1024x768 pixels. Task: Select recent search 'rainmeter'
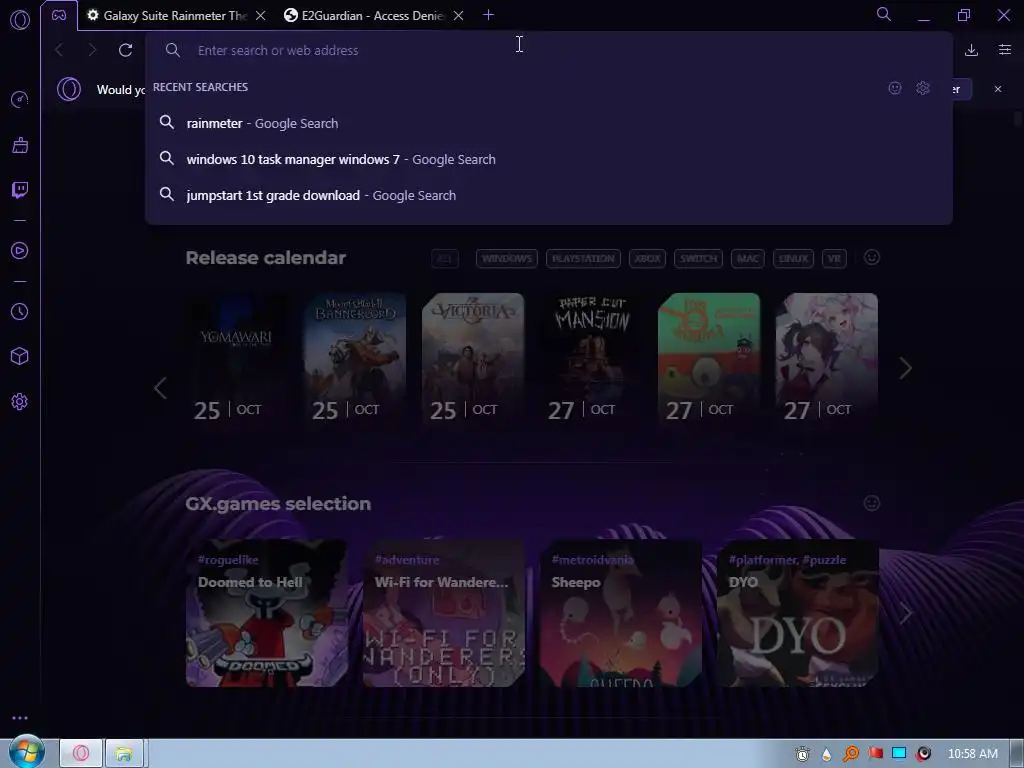(549, 123)
